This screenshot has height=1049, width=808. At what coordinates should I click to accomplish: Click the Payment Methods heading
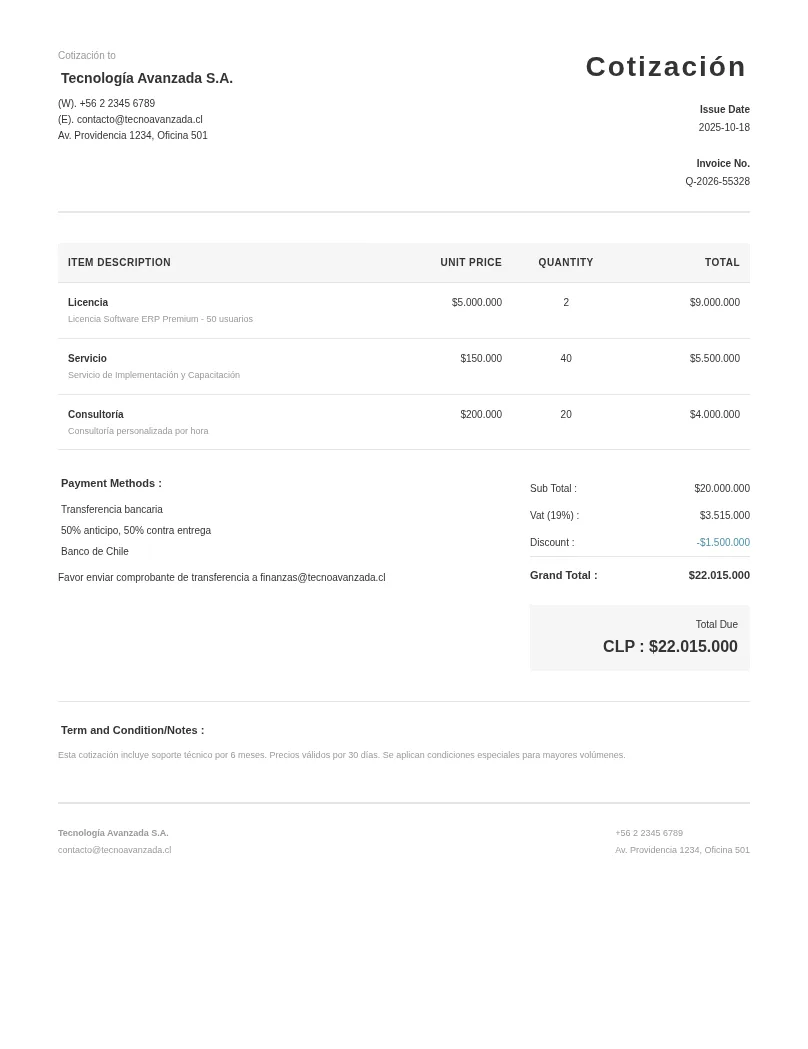tap(111, 483)
